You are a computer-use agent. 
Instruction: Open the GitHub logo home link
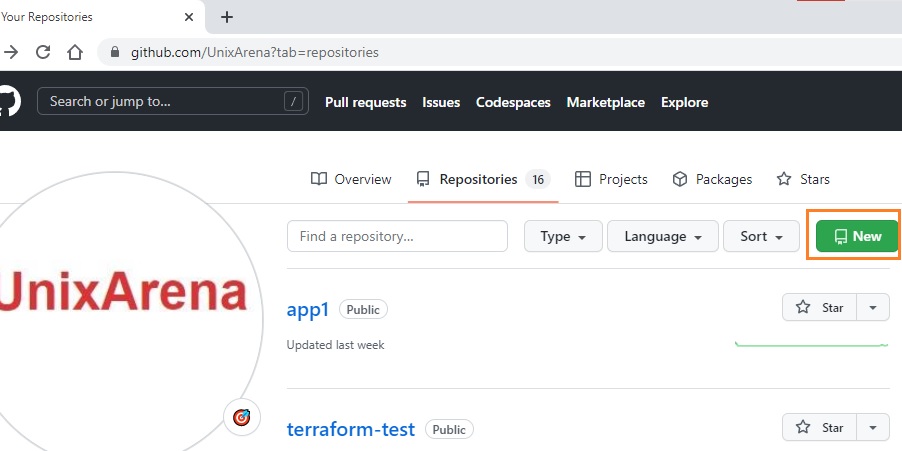point(10,101)
